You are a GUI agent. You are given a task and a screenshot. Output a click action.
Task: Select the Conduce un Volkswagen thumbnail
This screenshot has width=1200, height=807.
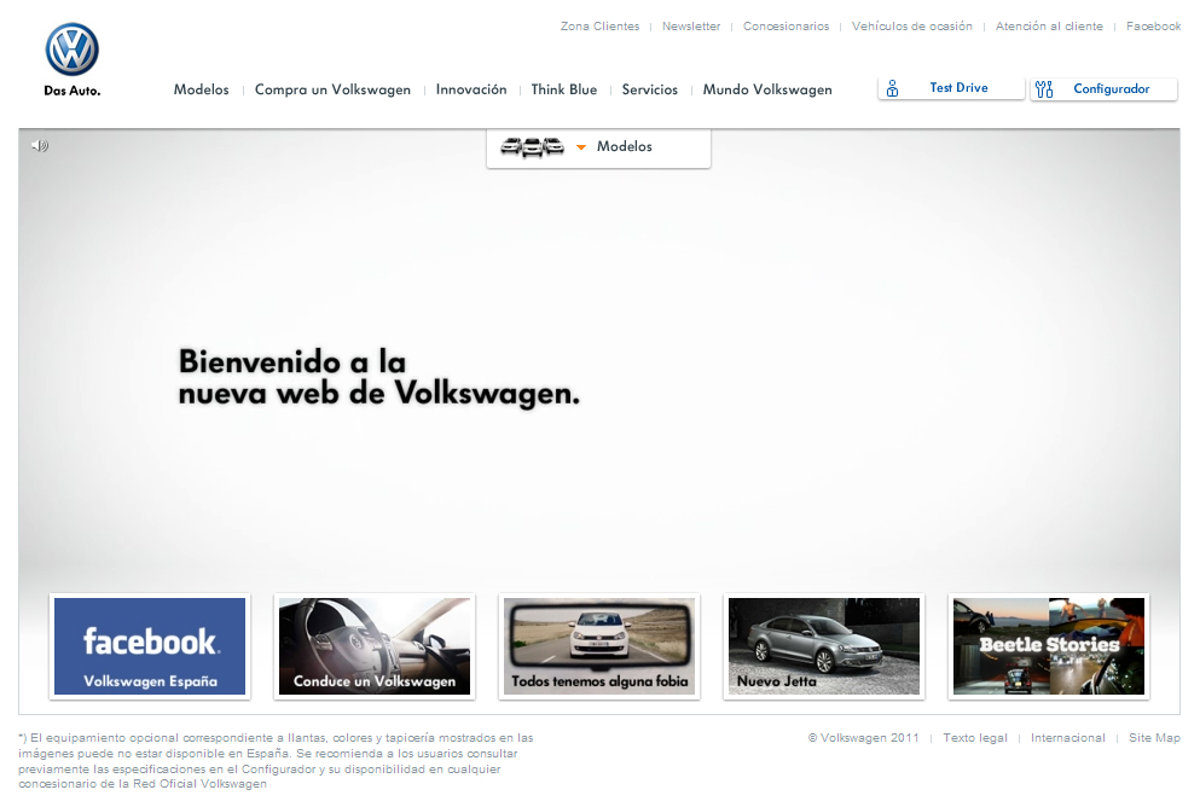(x=375, y=646)
